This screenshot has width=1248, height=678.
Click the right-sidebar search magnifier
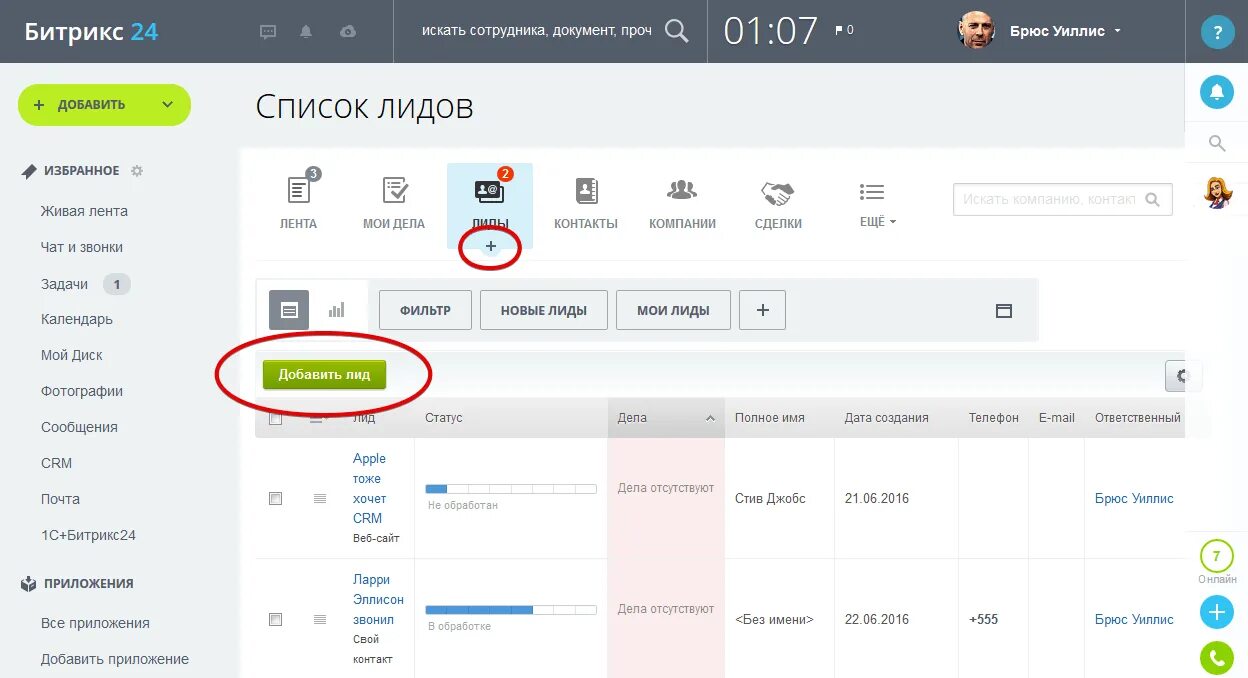click(1217, 143)
